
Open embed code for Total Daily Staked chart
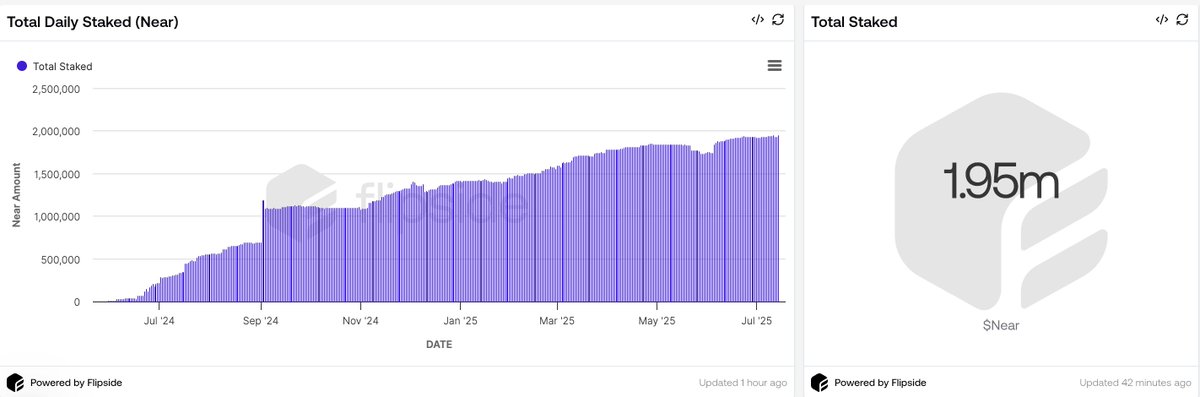pyautogui.click(x=758, y=20)
